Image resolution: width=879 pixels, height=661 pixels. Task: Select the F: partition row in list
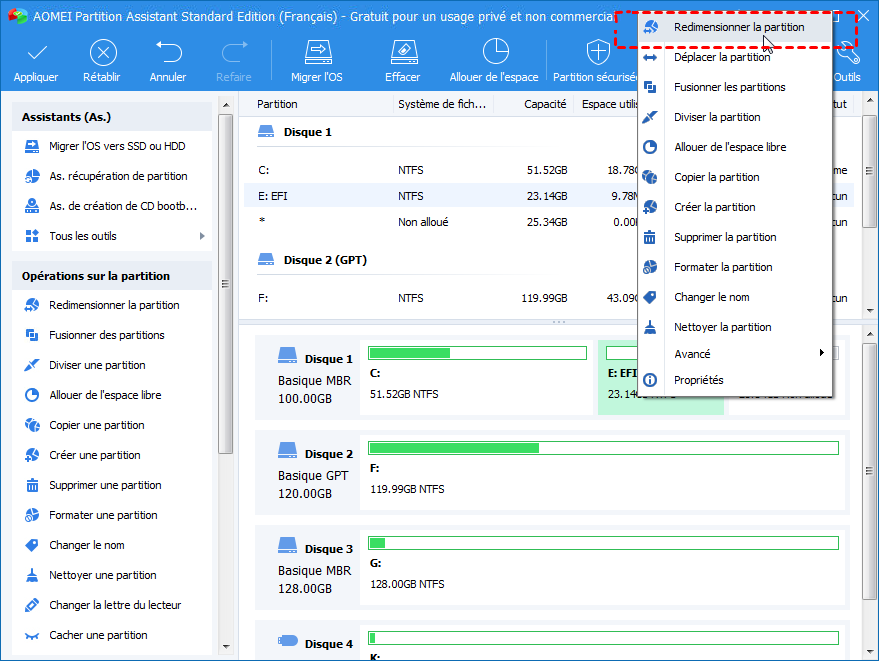point(441,298)
